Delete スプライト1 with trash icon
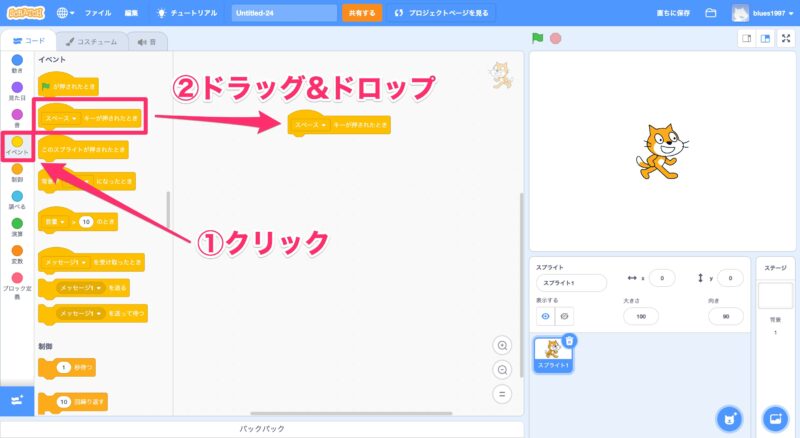The height and width of the screenshot is (438, 800). (569, 340)
